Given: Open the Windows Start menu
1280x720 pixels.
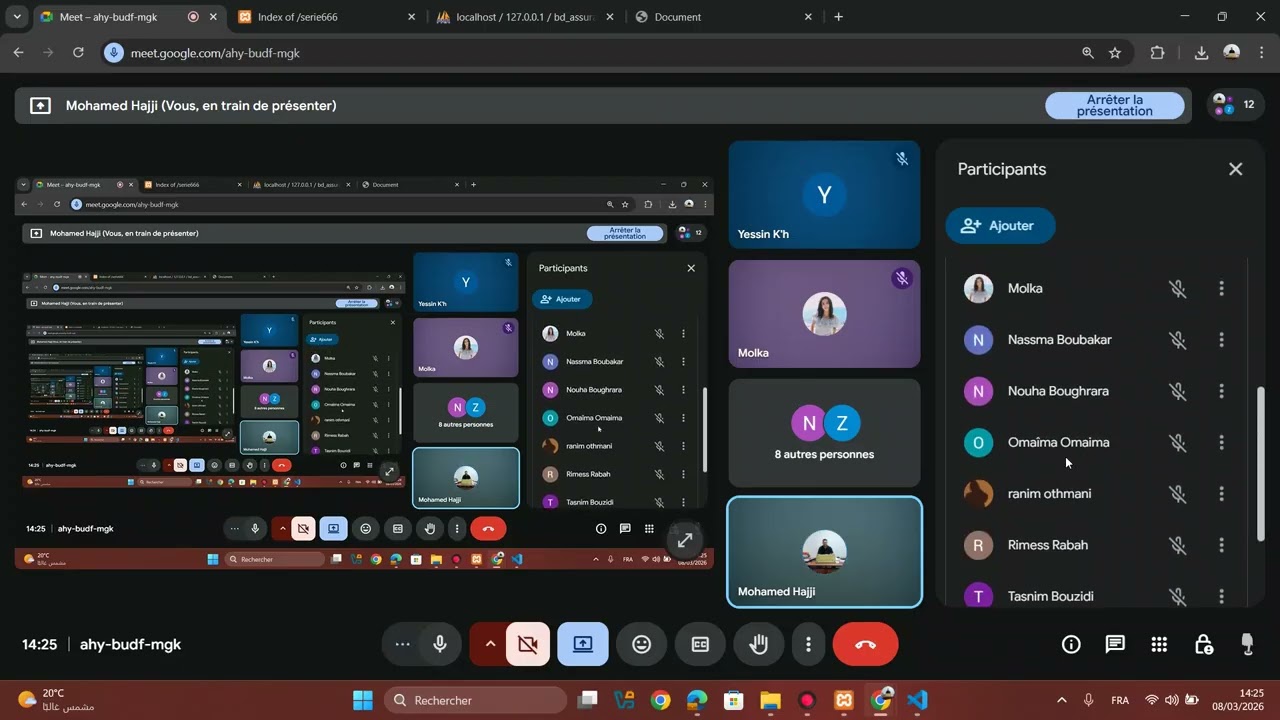Looking at the screenshot, I should (x=363, y=700).
